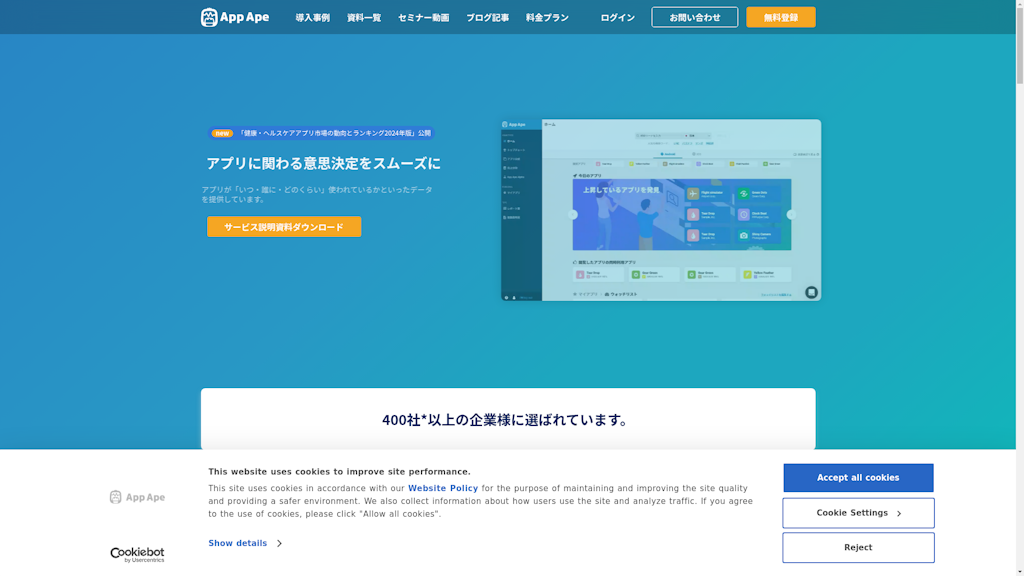Open Cookie Settings options
This screenshot has height=576, width=1024.
pos(858,513)
